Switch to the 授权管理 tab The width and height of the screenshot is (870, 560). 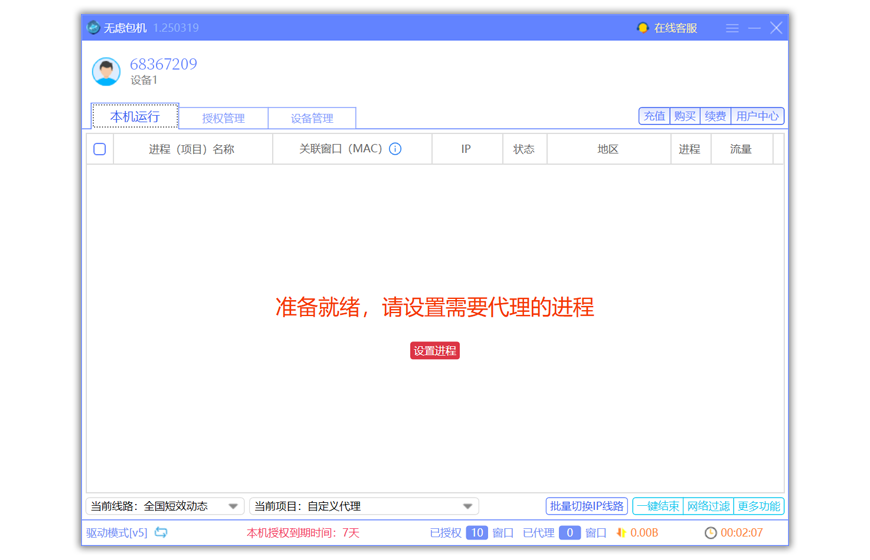[x=223, y=118]
